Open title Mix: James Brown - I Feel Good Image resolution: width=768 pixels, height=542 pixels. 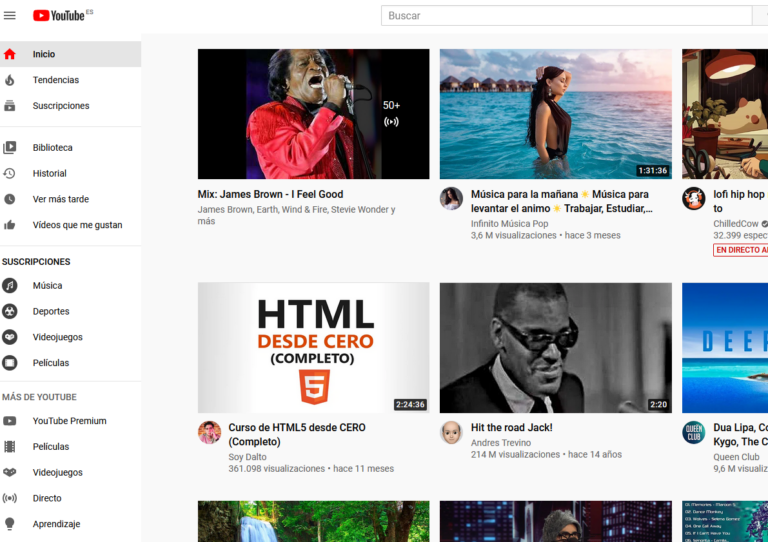click(270, 194)
